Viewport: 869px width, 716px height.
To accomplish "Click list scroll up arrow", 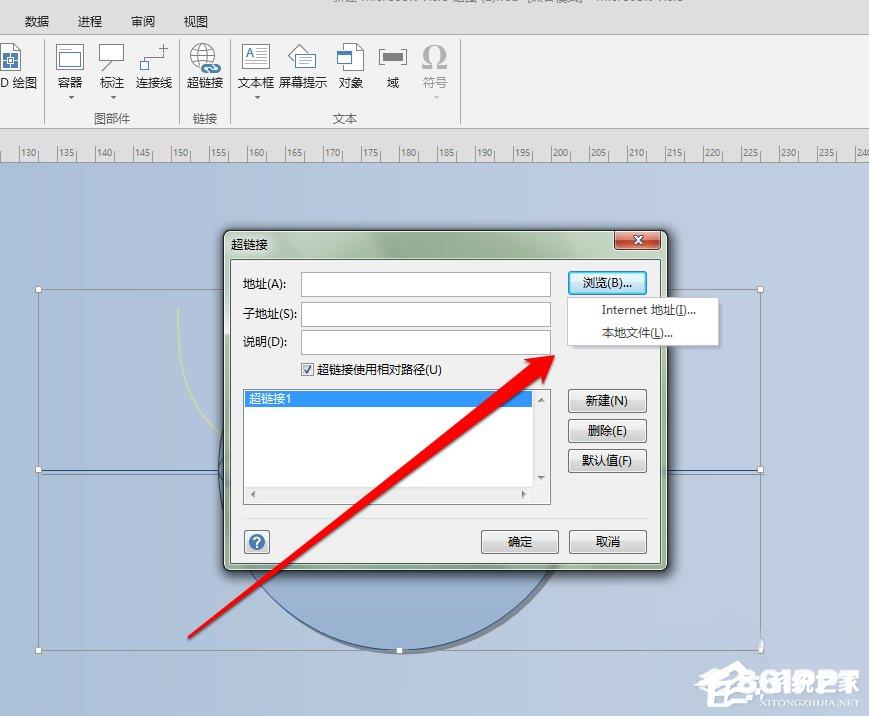I will pos(541,400).
